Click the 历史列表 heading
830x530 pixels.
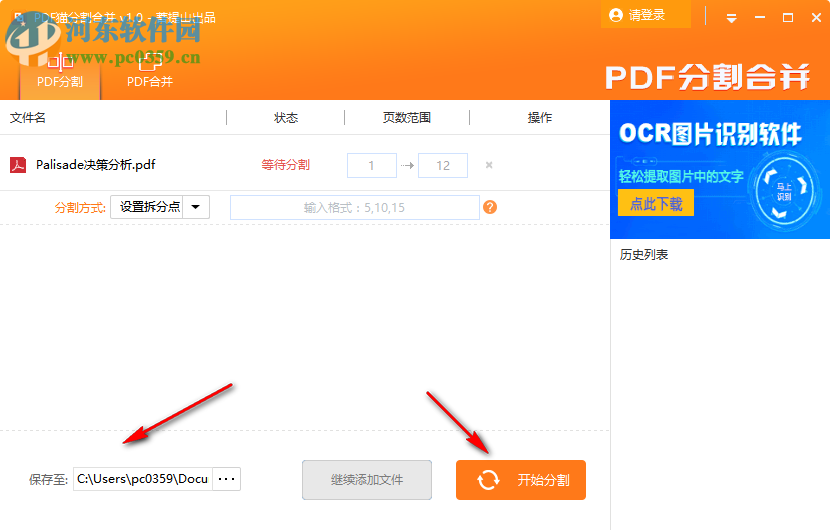(x=644, y=255)
